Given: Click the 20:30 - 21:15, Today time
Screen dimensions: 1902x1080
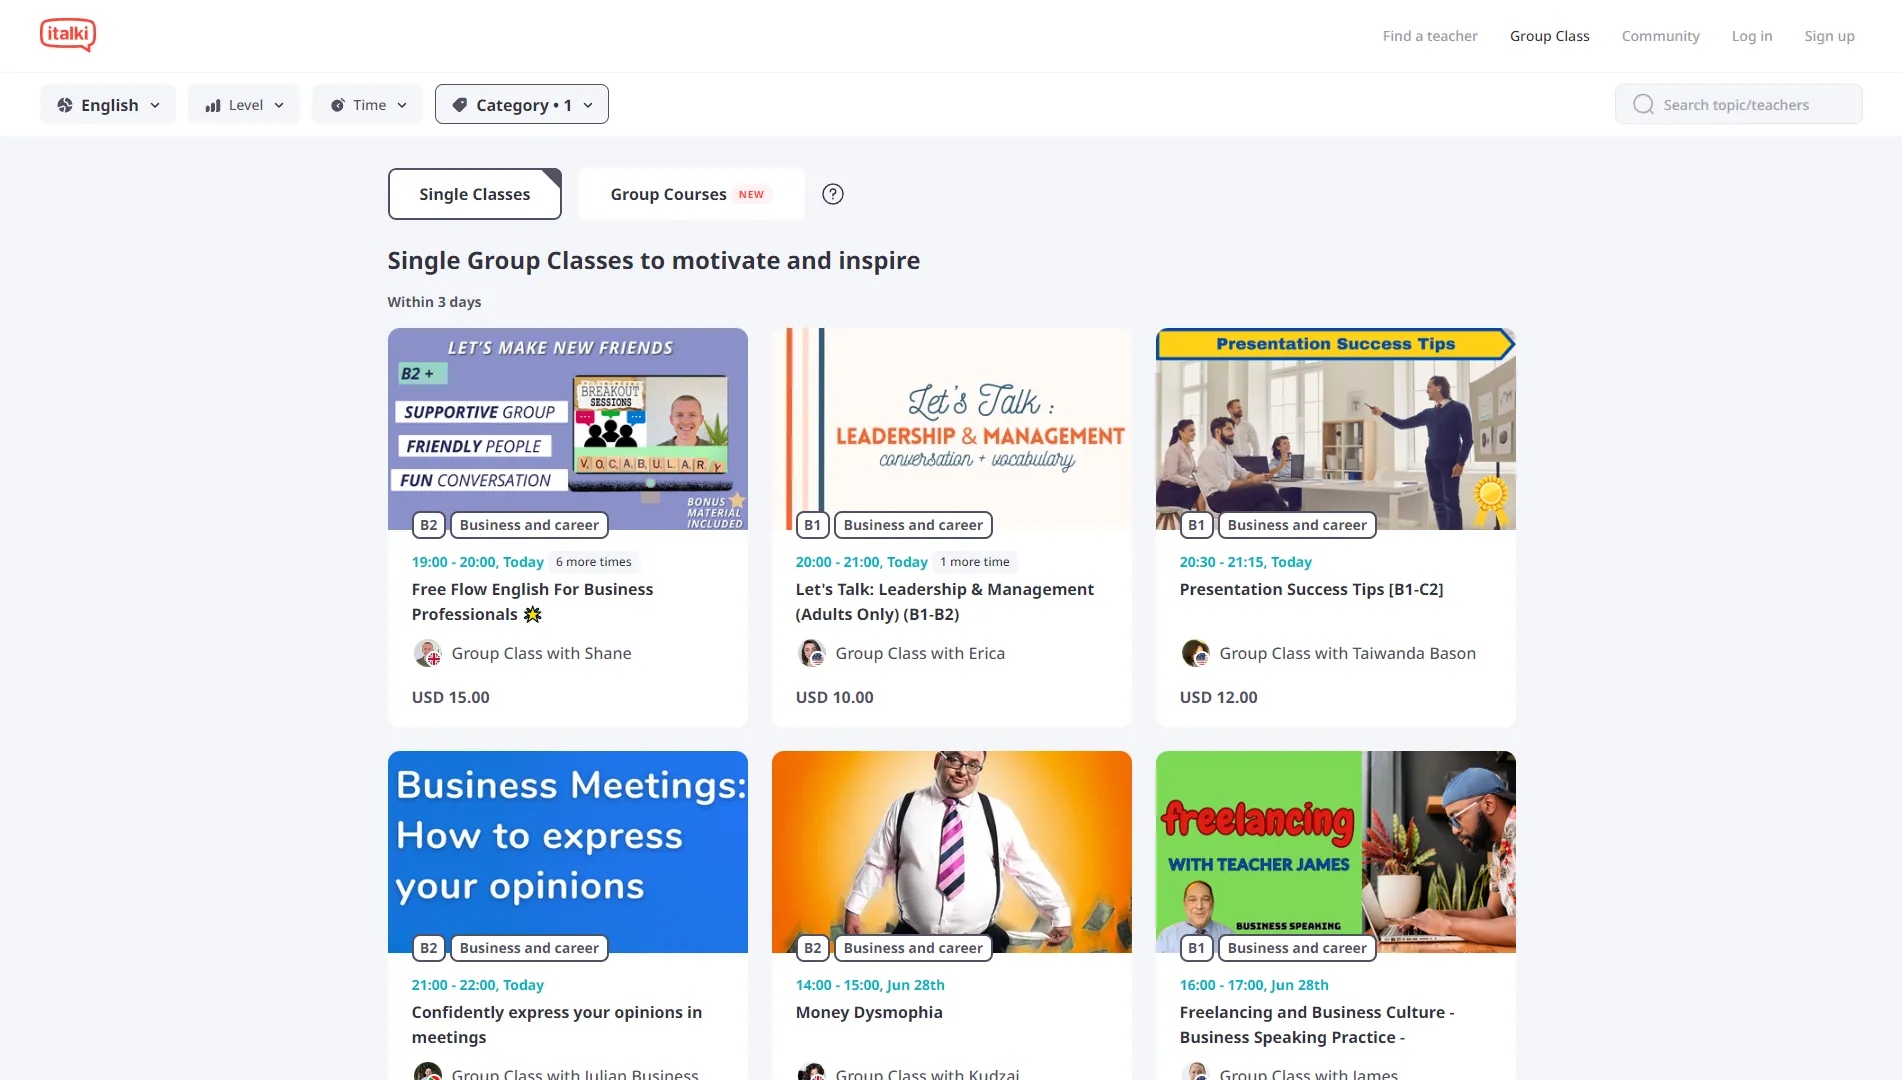Looking at the screenshot, I should click(1246, 562).
